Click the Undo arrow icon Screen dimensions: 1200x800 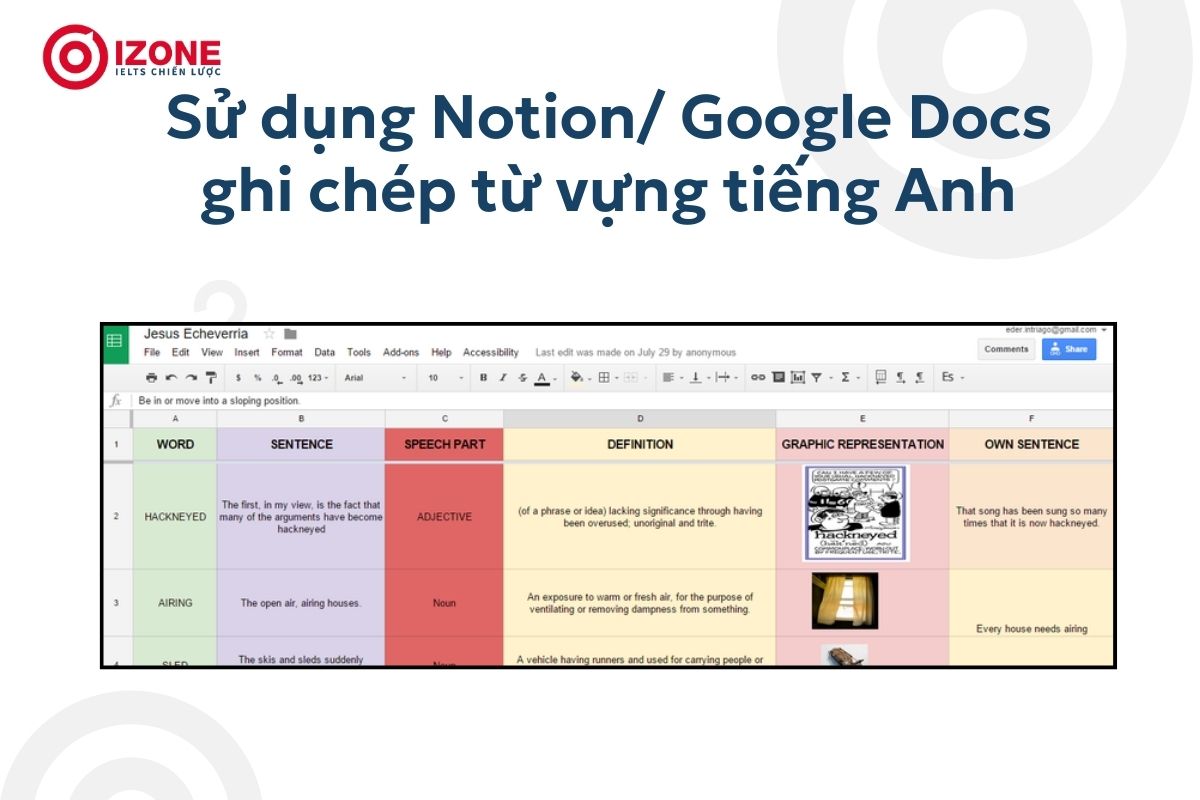[x=171, y=378]
